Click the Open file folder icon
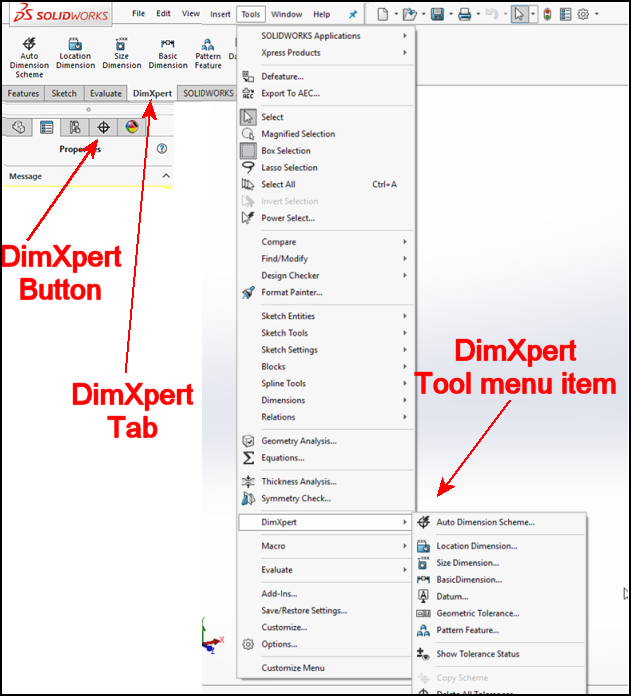Screen dimensions: 631x696 (x=410, y=14)
